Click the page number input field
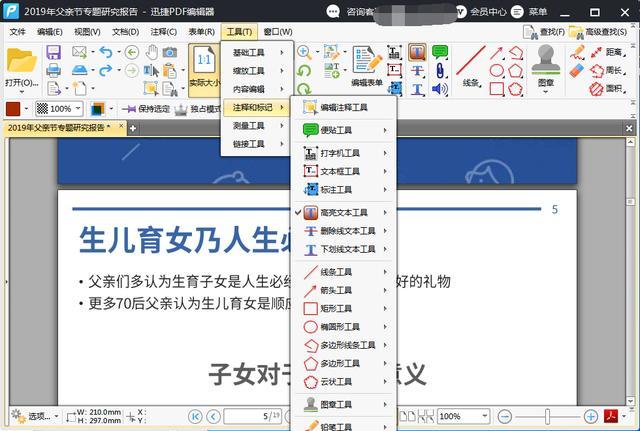640x431 pixels. [x=252, y=416]
